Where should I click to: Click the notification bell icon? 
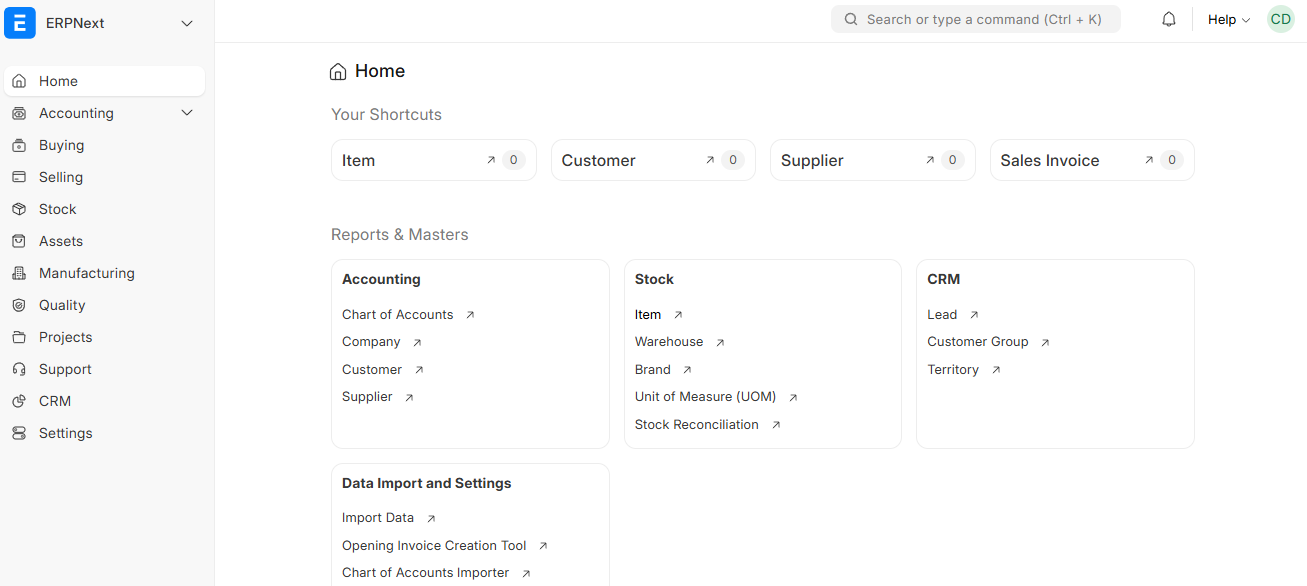(x=1168, y=18)
